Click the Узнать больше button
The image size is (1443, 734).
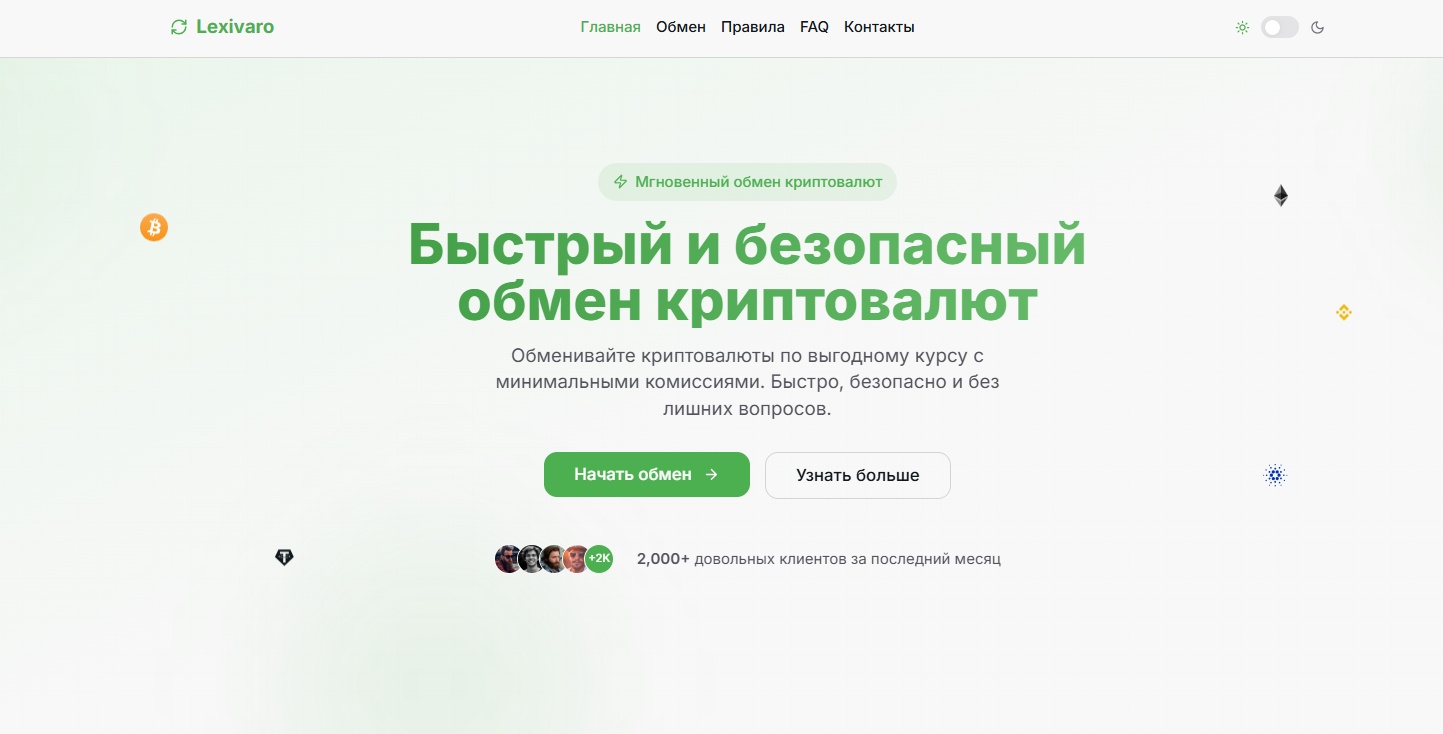[857, 475]
